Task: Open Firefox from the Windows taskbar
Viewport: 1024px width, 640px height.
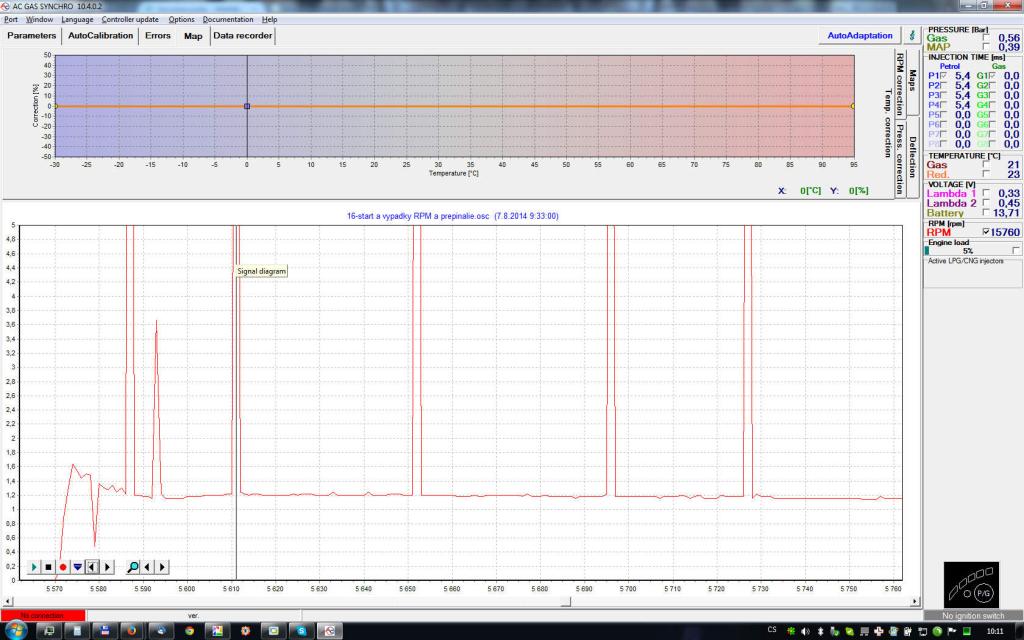Action: 131,631
